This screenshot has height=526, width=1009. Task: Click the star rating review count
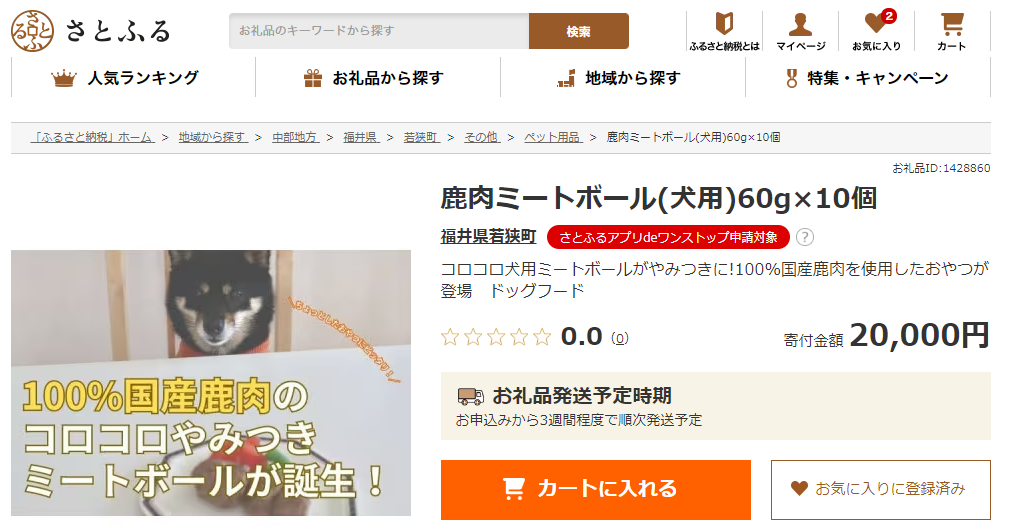(620, 338)
